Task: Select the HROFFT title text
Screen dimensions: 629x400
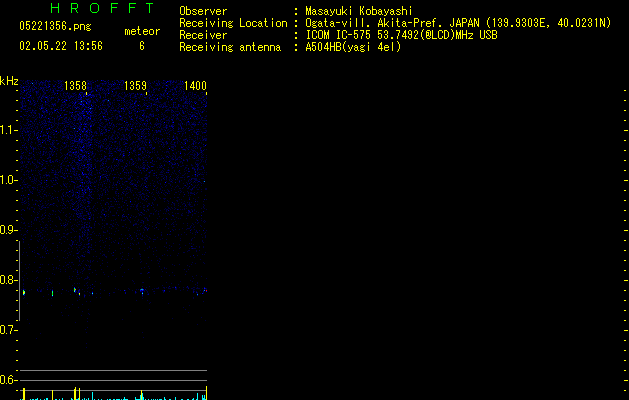Action: (102, 8)
